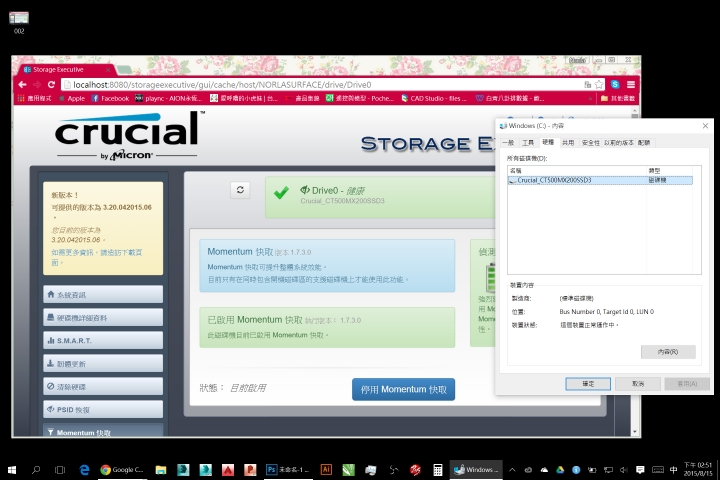Click the clock showing 下午 02:51
The width and height of the screenshot is (720, 480).
(698, 469)
